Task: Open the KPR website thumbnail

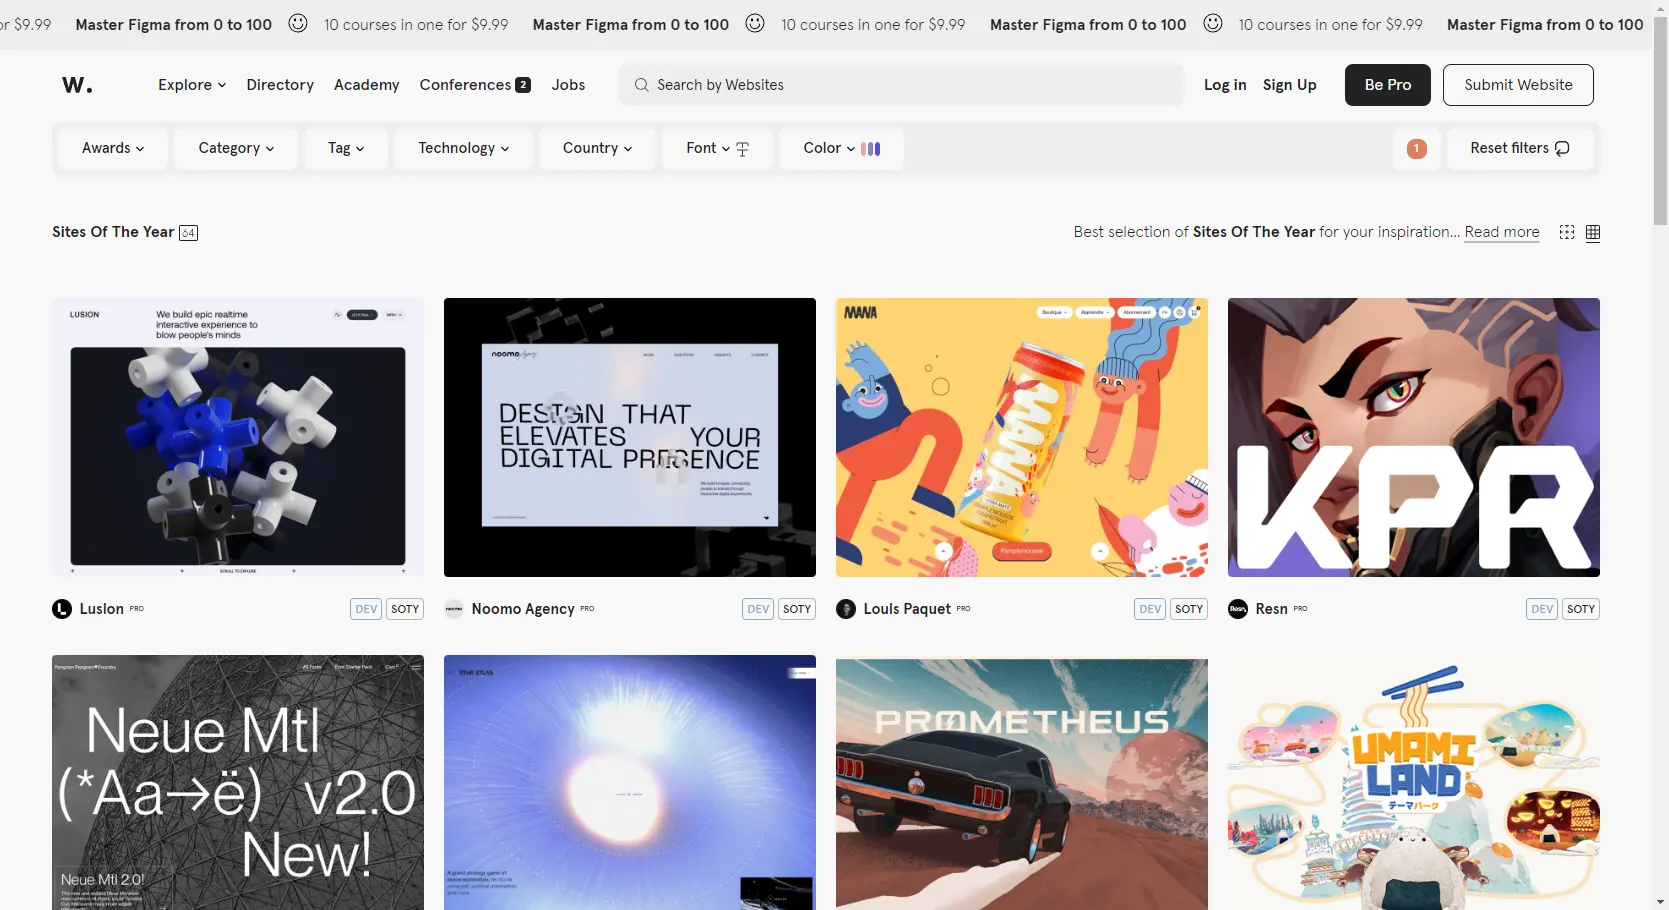Action: [1414, 437]
